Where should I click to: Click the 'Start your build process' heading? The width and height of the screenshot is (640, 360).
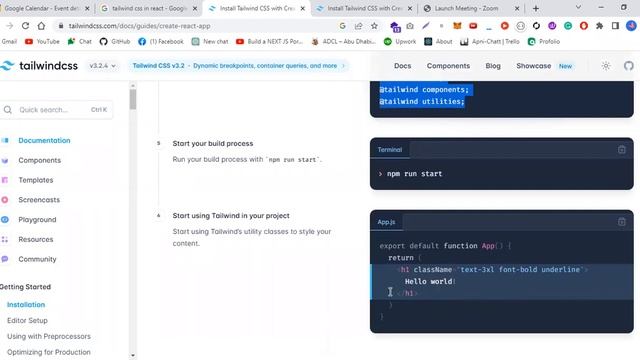(213, 144)
